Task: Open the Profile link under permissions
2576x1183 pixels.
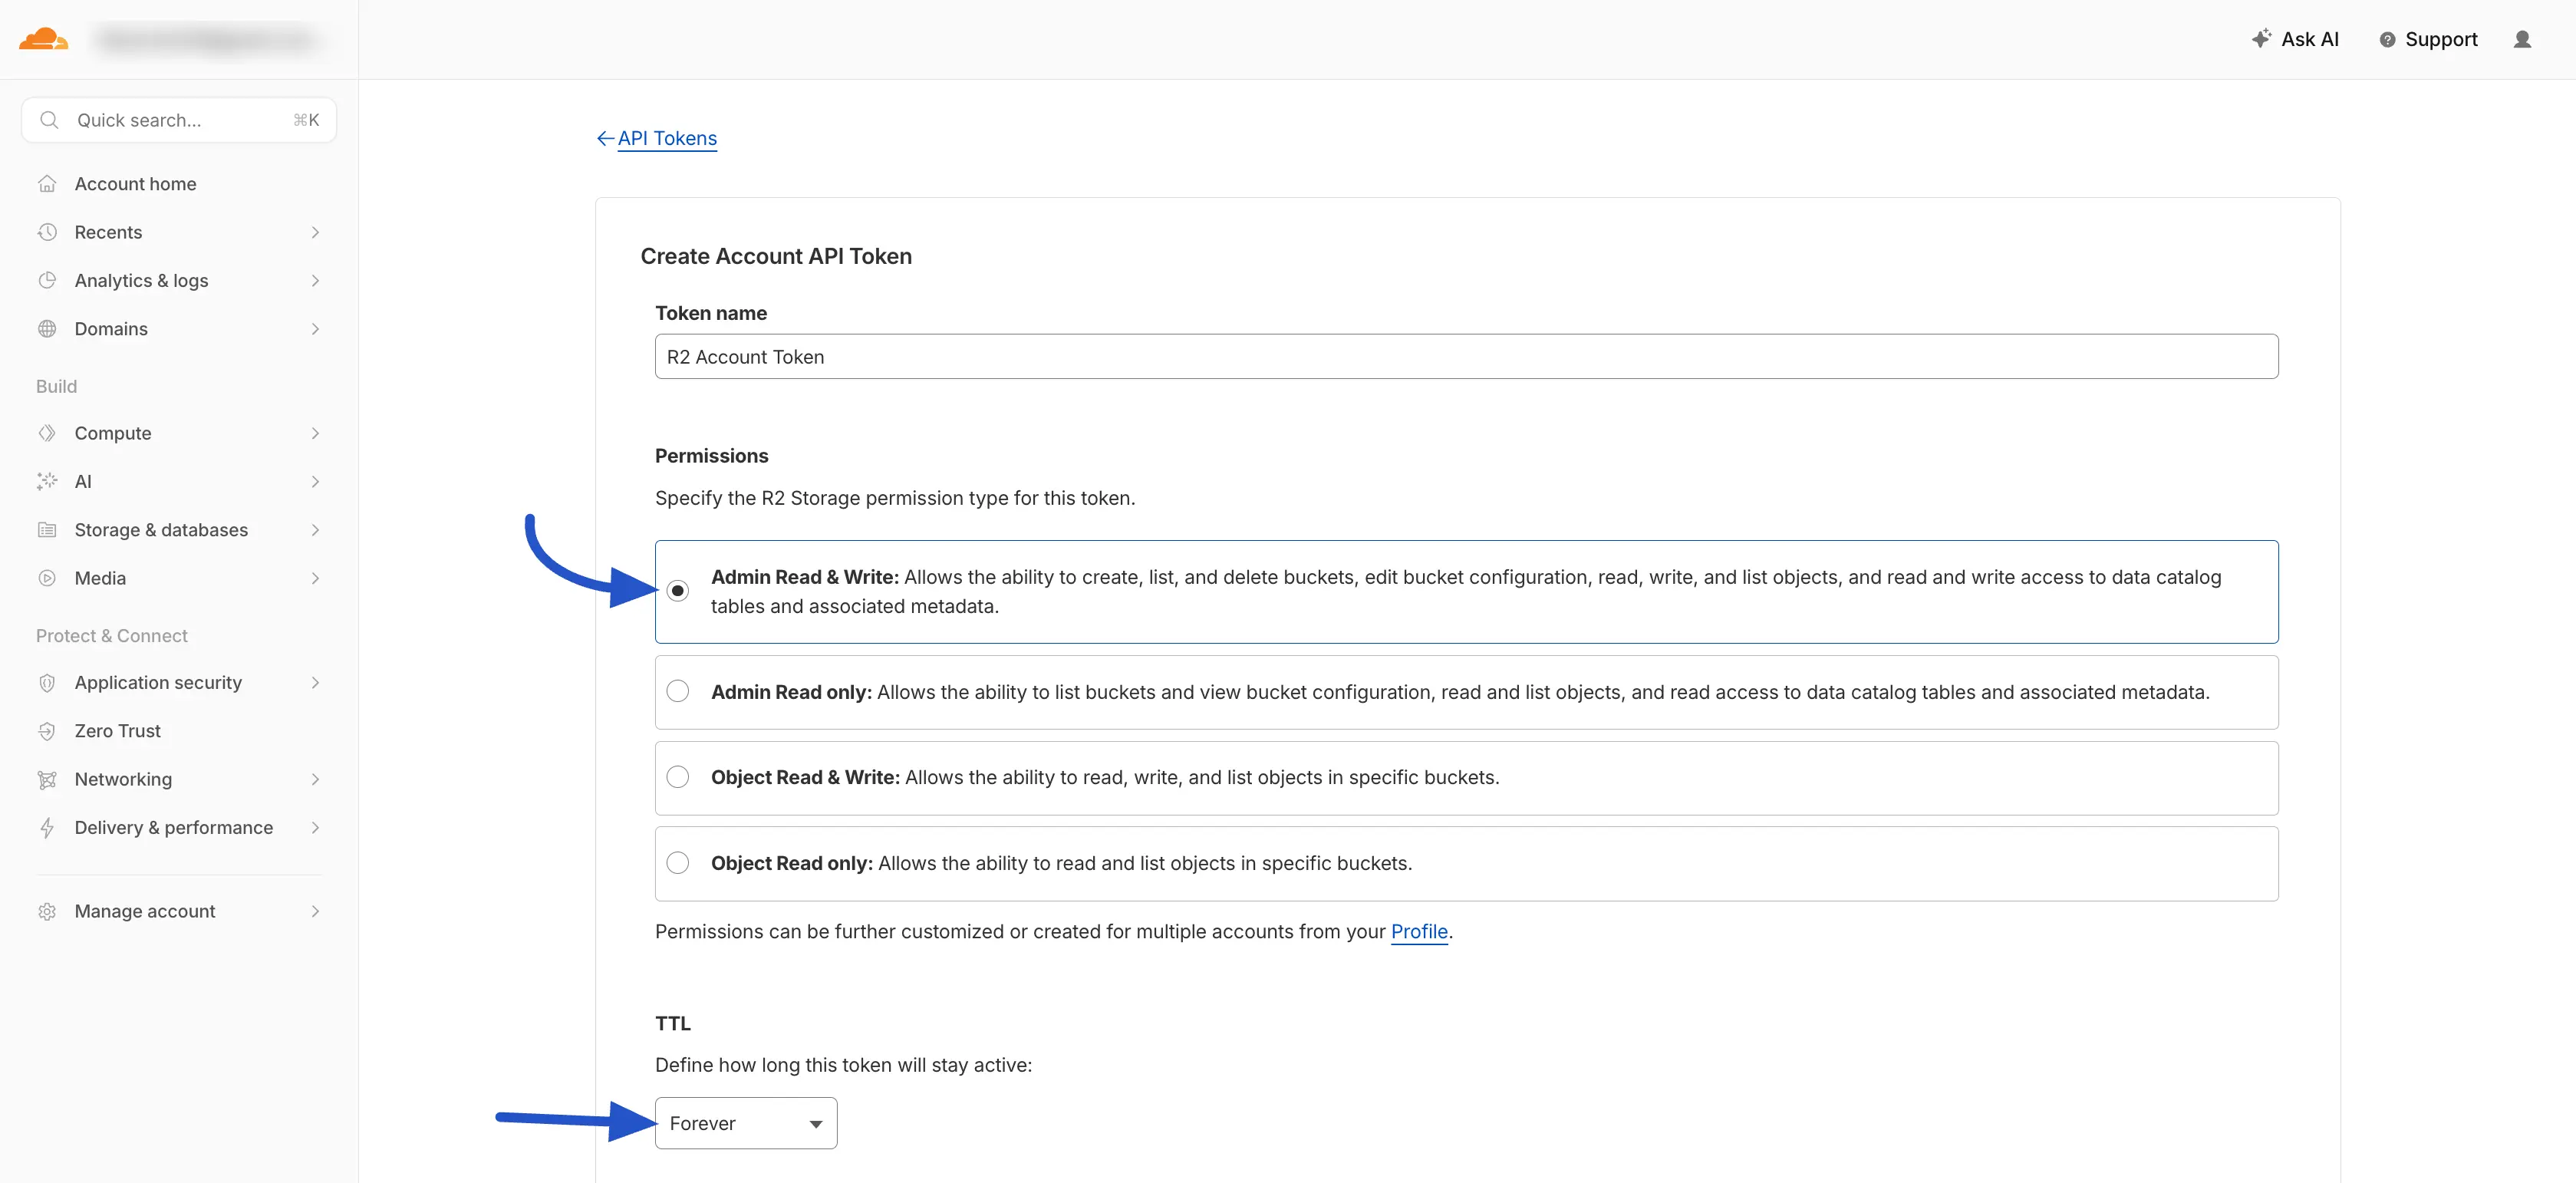Action: (x=1418, y=931)
